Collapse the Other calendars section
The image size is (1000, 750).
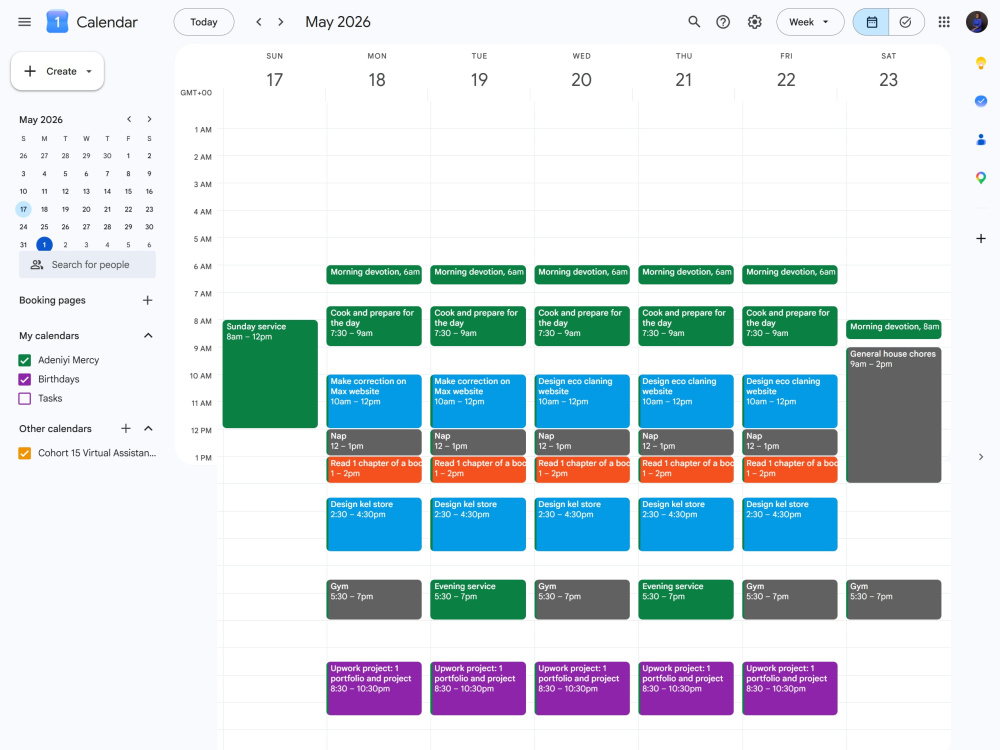click(x=148, y=429)
